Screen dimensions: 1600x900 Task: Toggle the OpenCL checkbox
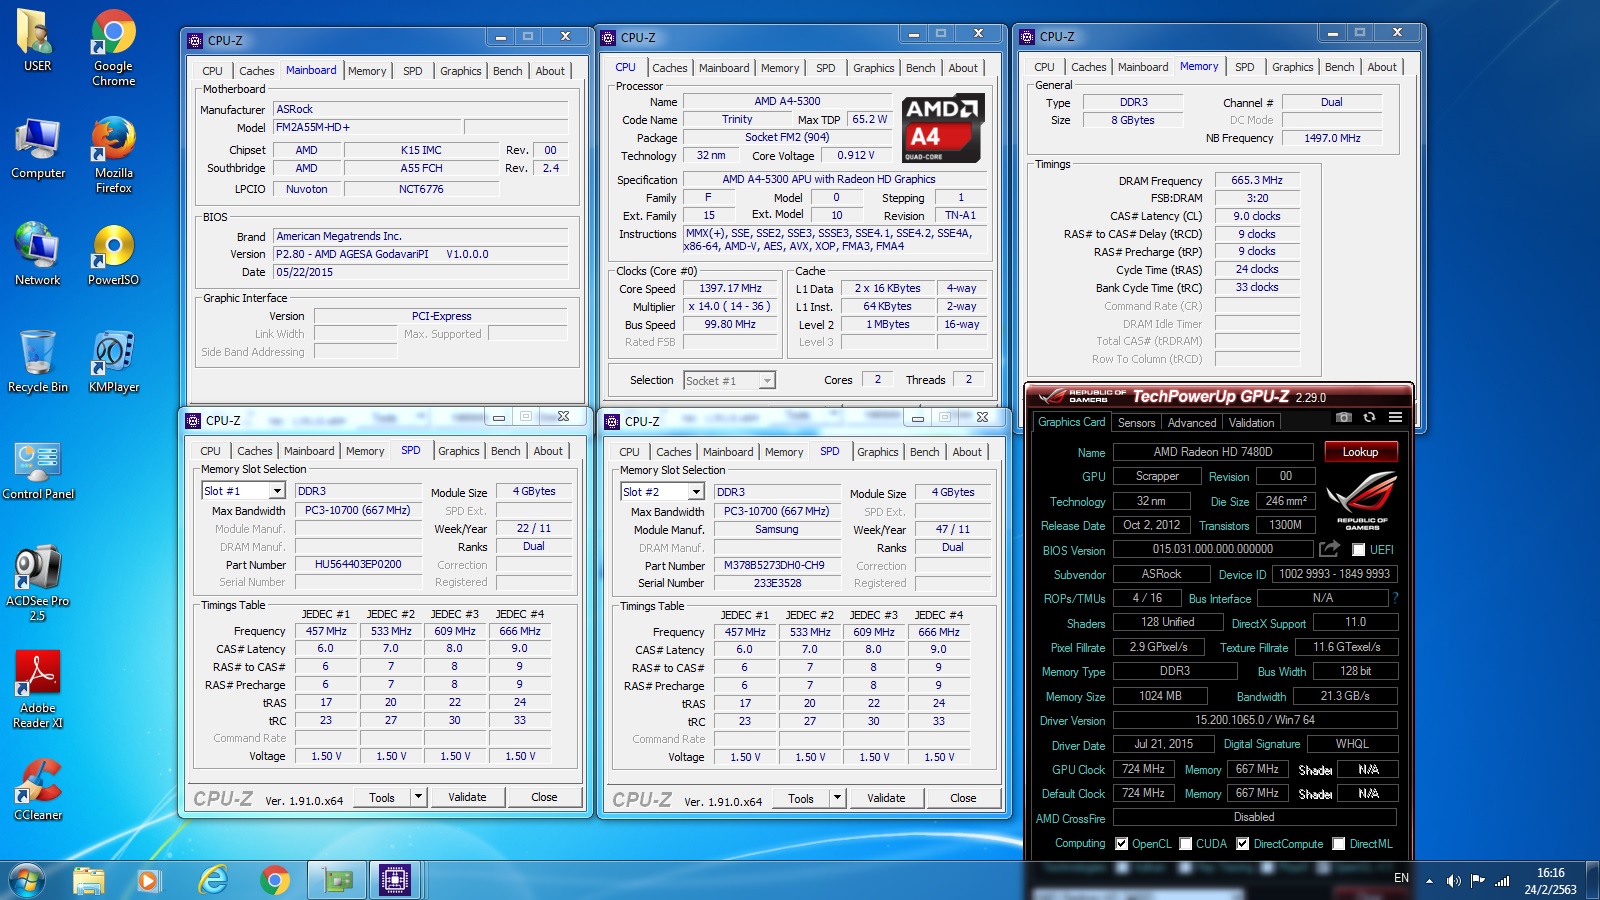tap(1121, 844)
